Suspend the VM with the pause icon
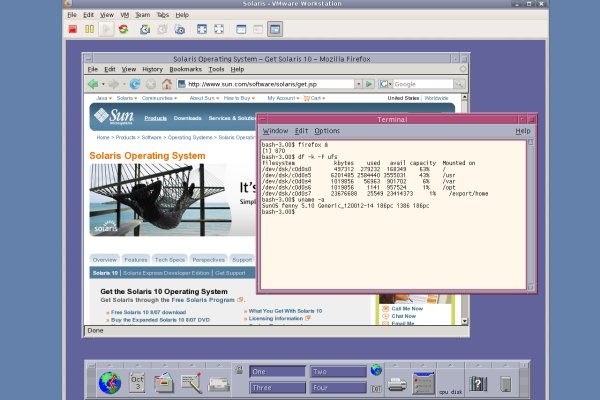The height and width of the screenshot is (400, 600). tap(90, 30)
